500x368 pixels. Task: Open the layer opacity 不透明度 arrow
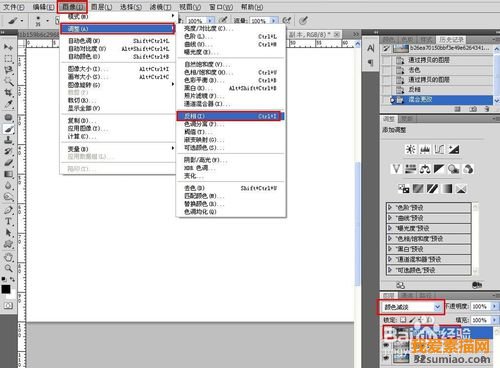pyautogui.click(x=494, y=306)
